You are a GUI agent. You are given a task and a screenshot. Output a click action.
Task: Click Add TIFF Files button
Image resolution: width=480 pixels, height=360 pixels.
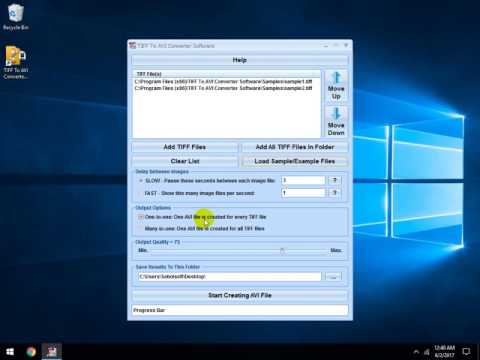[185, 147]
